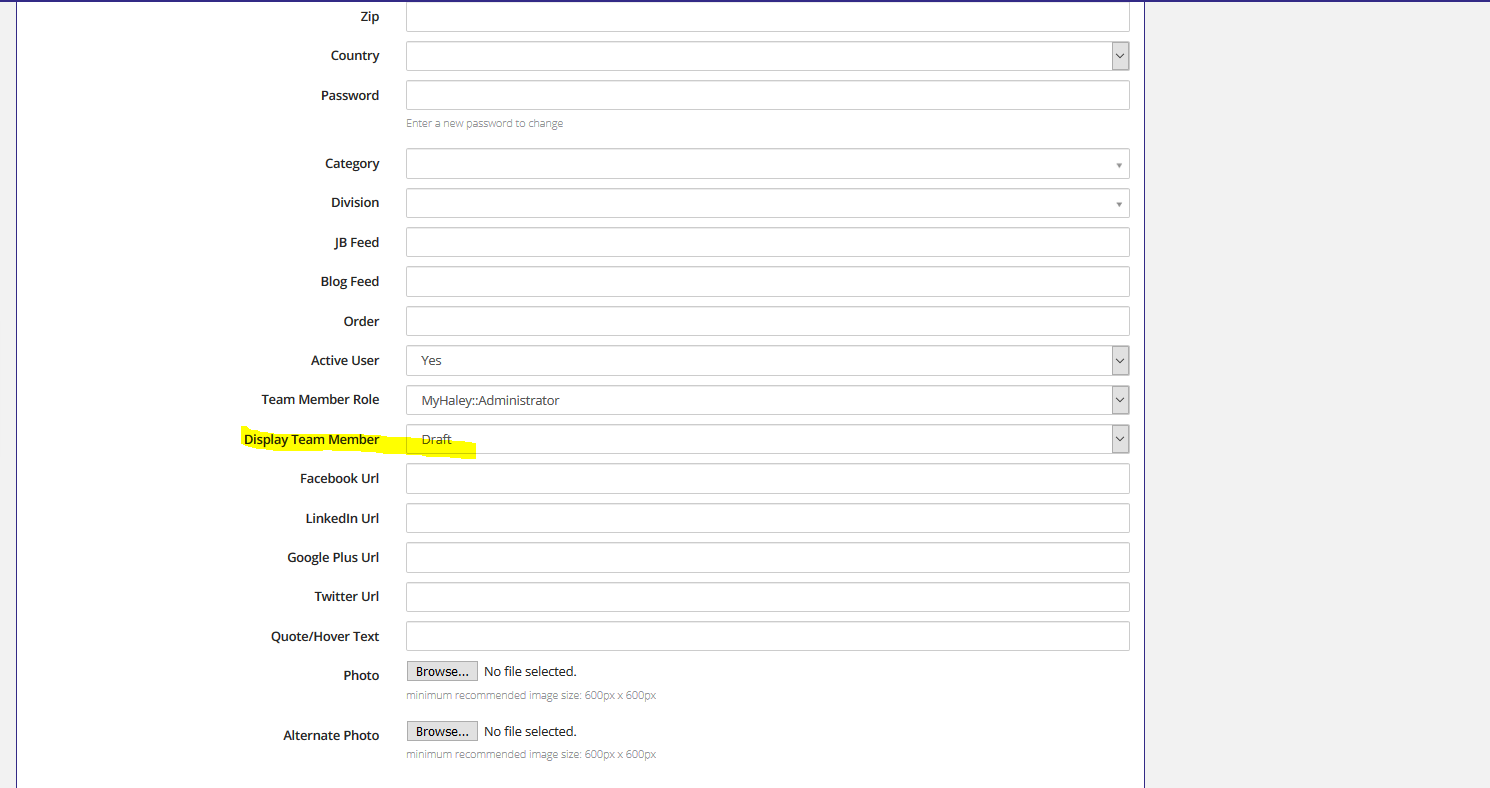
Task: Click the Facebook Url field
Action: pyautogui.click(x=767, y=479)
